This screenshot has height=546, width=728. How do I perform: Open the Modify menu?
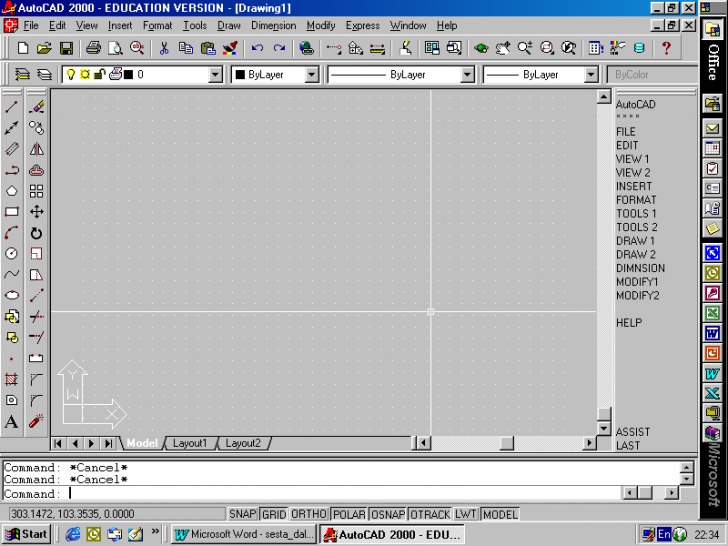pyautogui.click(x=320, y=26)
